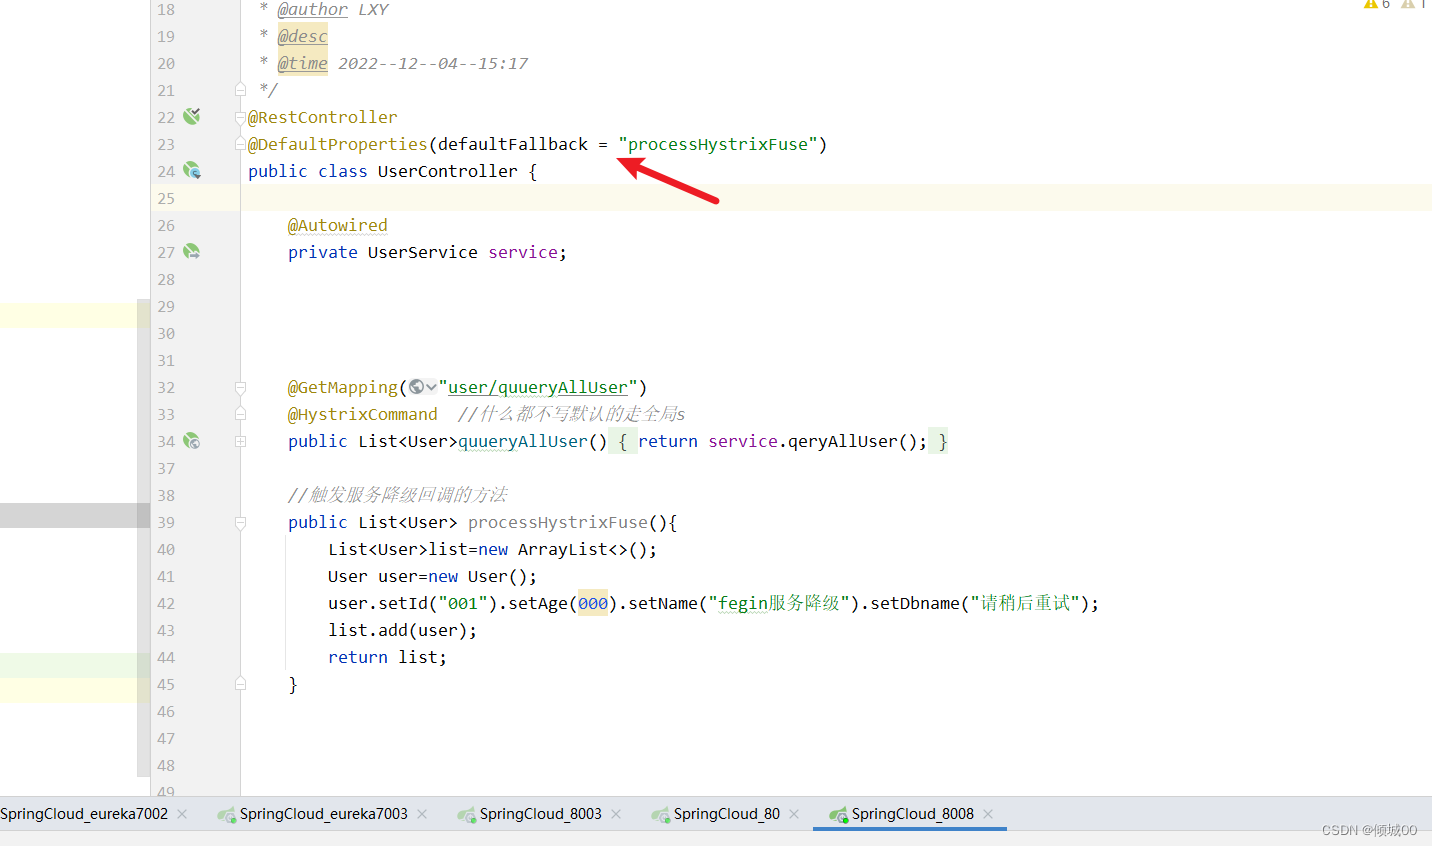The width and height of the screenshot is (1432, 846).
Task: Click the closing fold marker on line 45
Action: (240, 684)
